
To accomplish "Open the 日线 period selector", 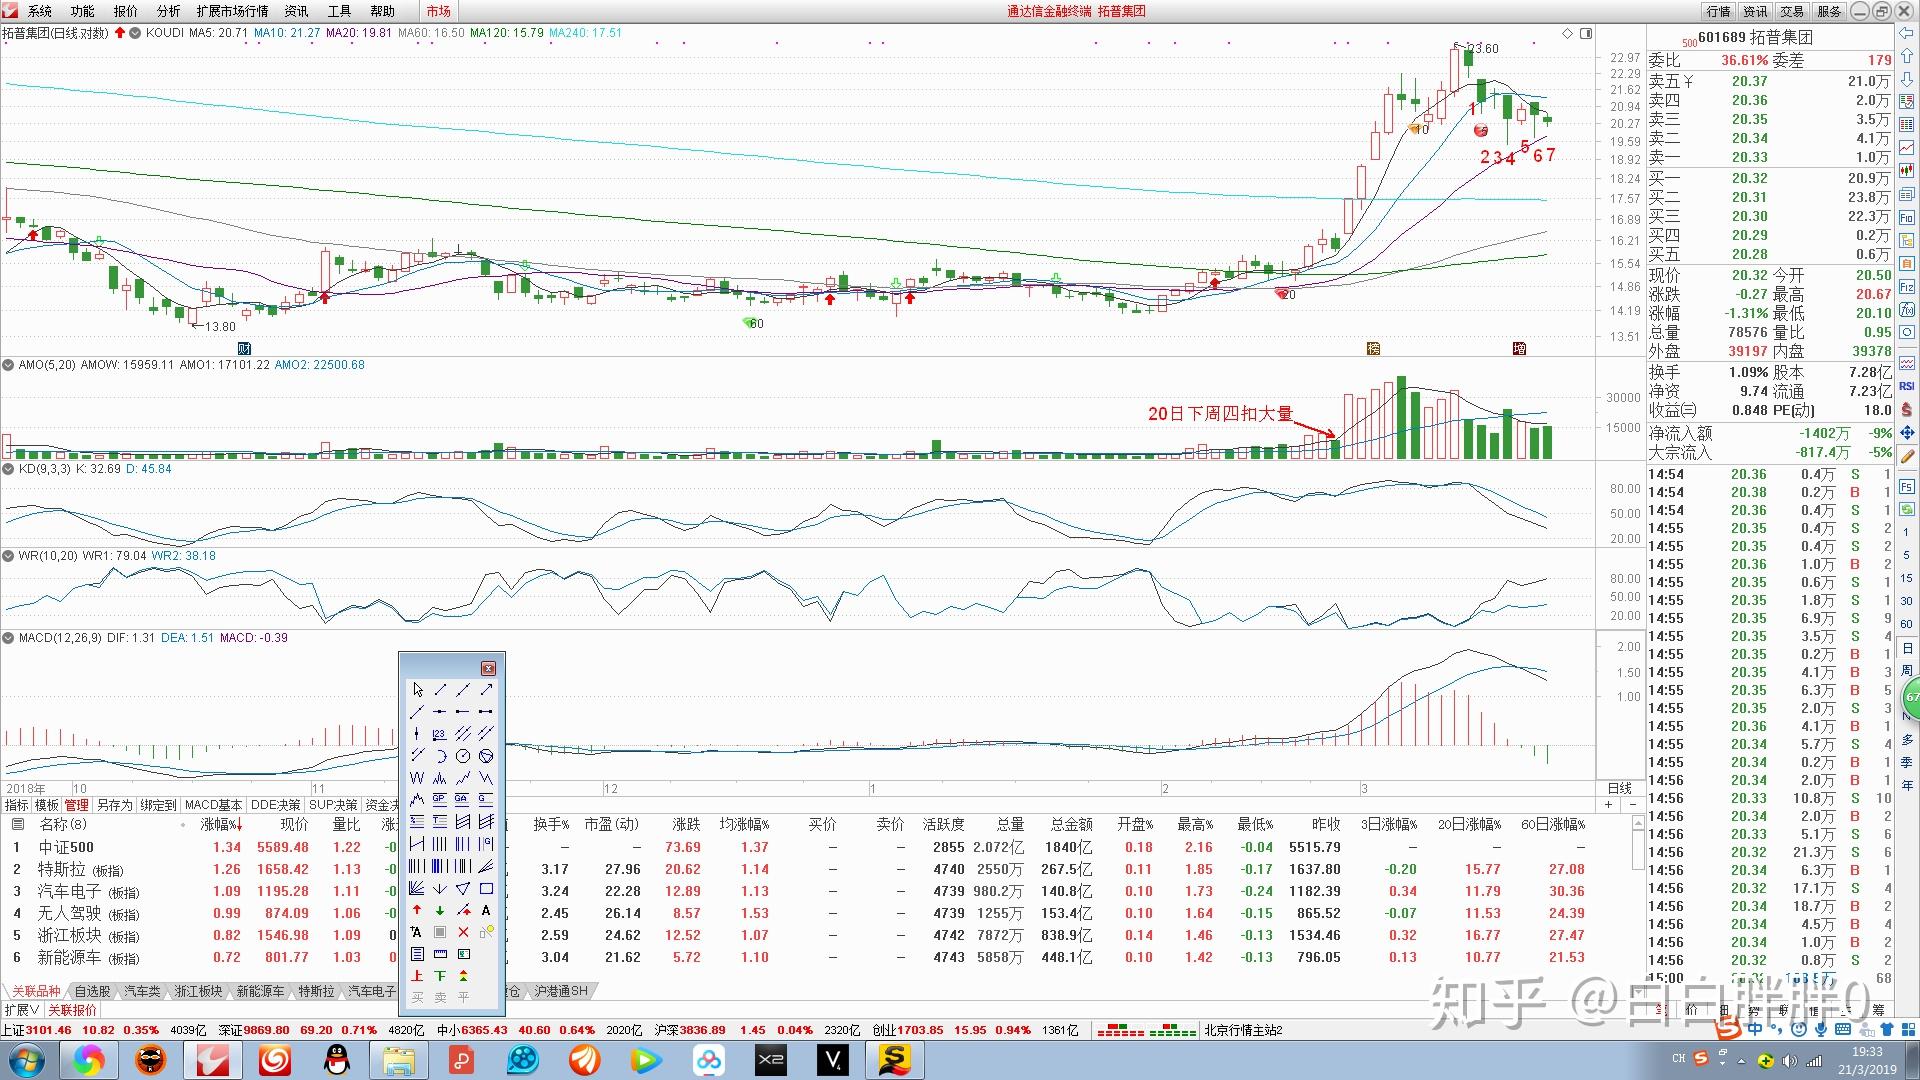I will point(1619,788).
